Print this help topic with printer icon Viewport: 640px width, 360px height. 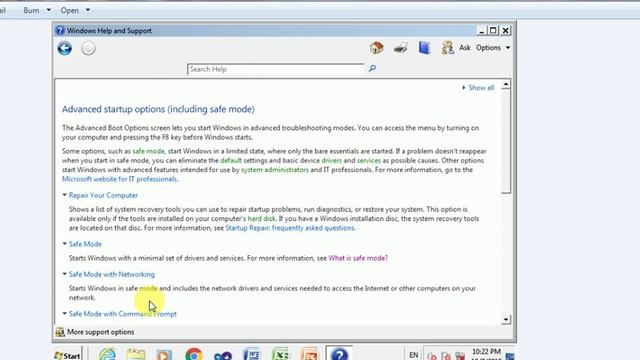pos(400,48)
